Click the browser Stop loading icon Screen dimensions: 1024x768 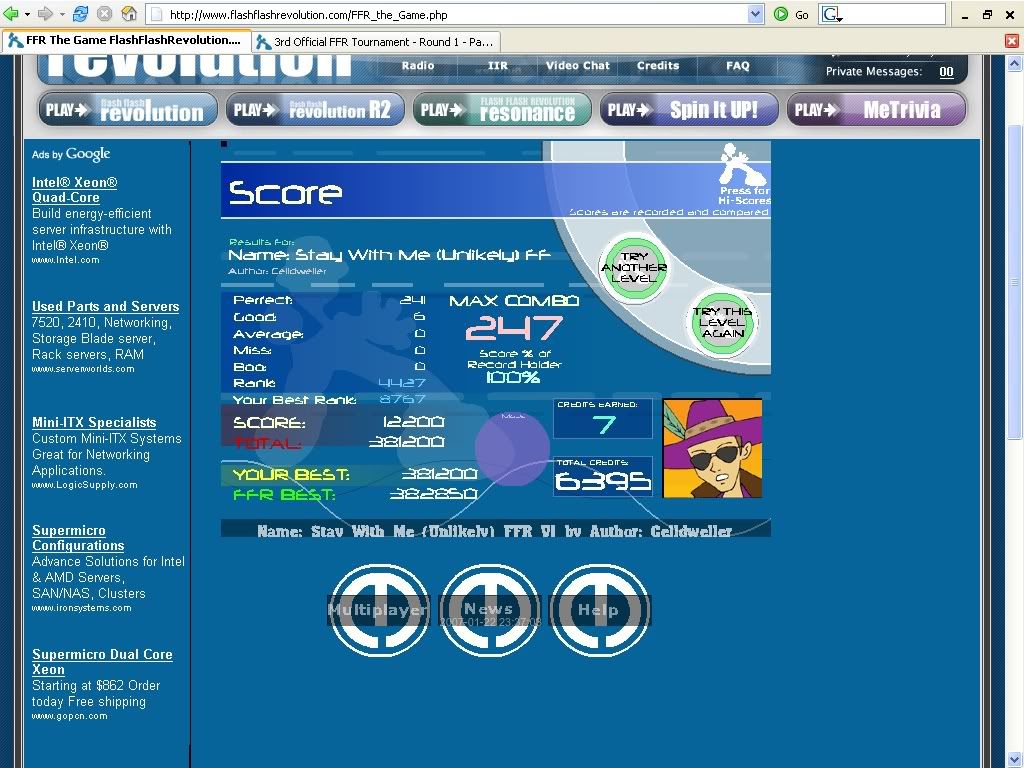point(104,14)
